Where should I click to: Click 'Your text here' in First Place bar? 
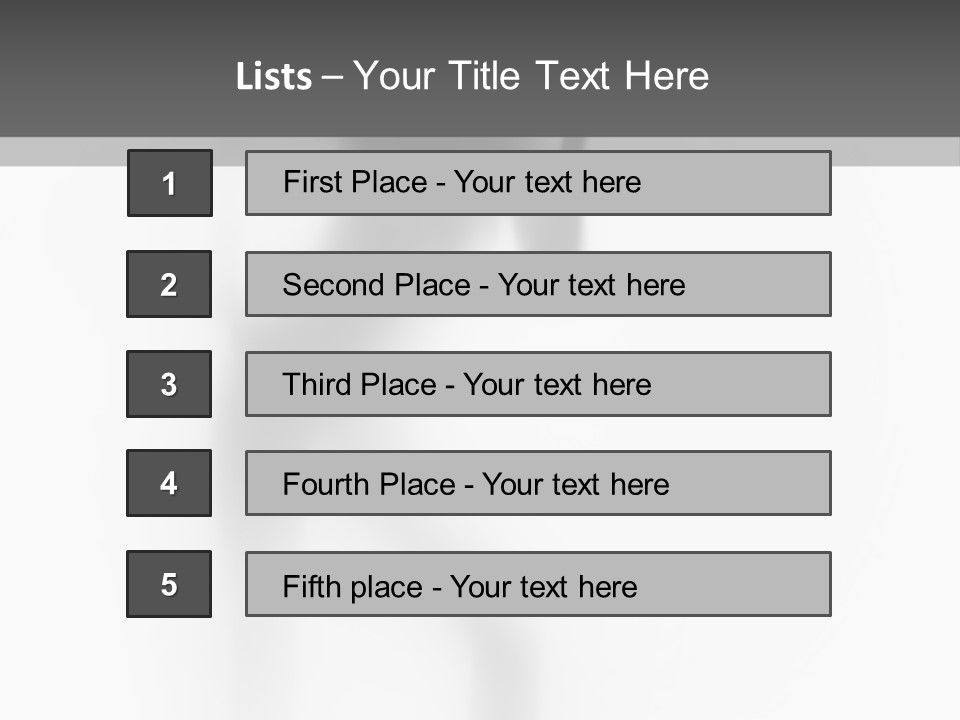[x=547, y=182]
